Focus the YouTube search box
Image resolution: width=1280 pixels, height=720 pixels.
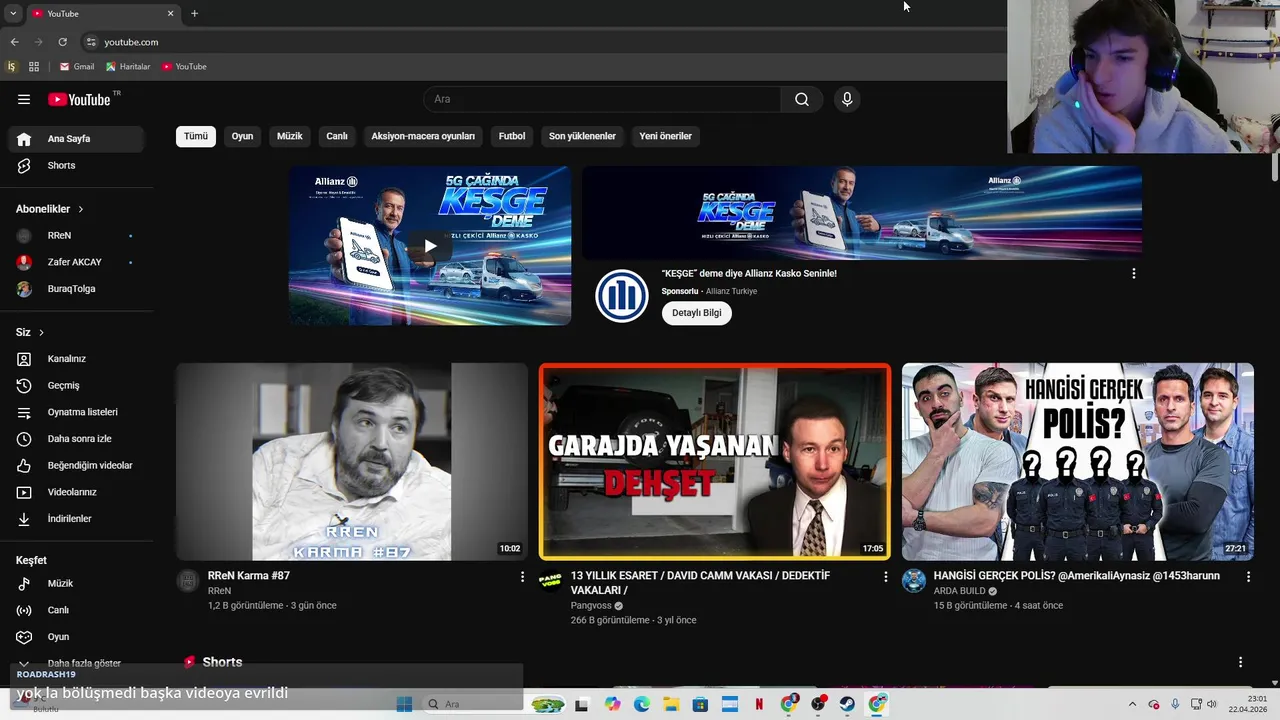point(602,99)
